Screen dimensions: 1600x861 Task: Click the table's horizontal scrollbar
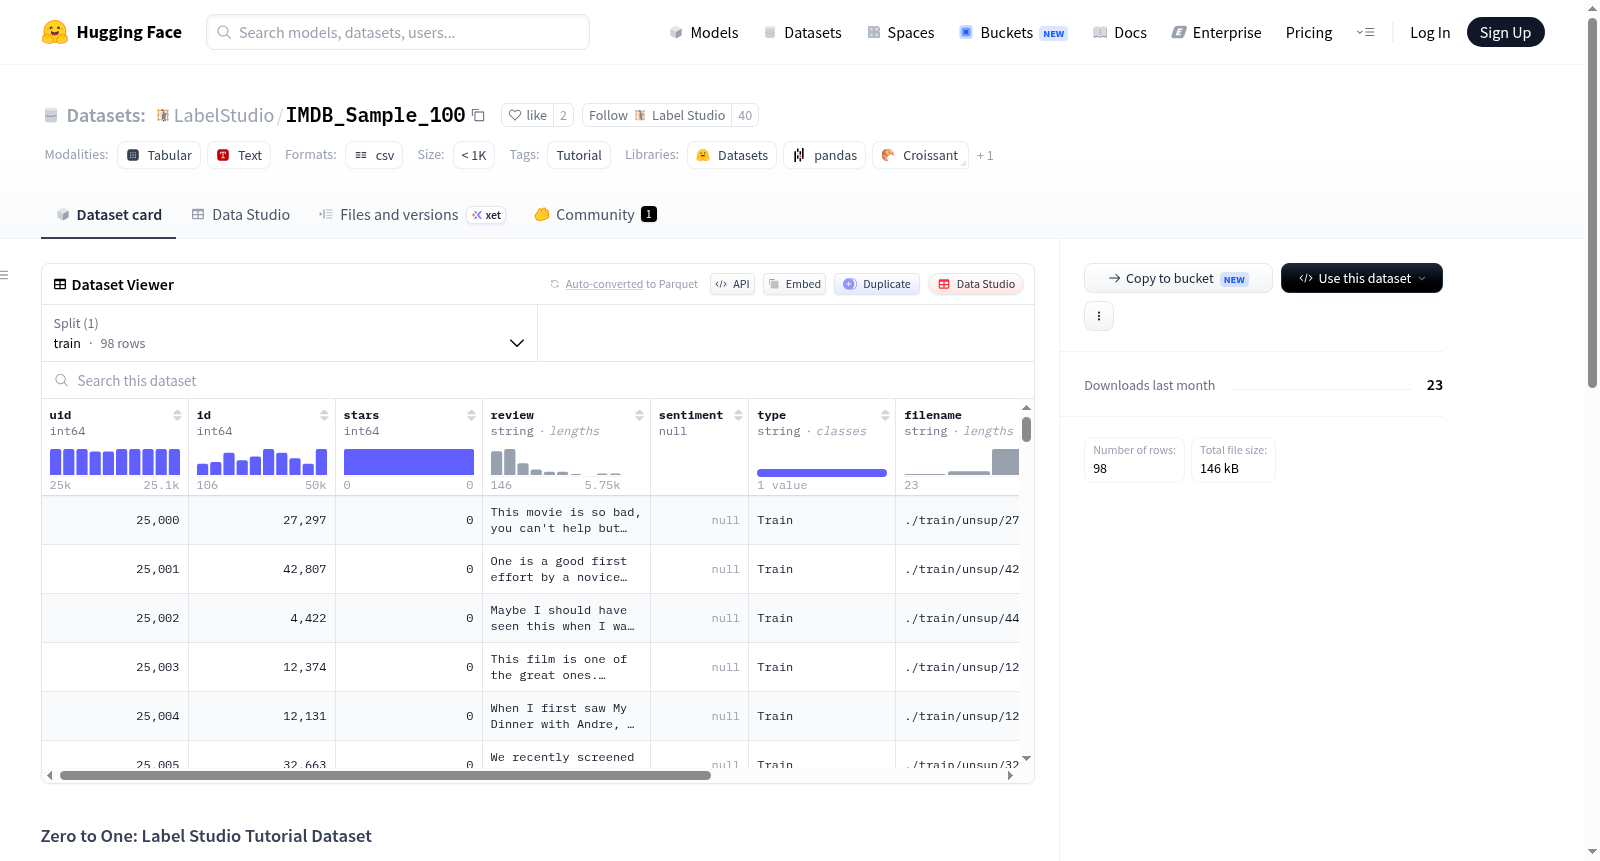coord(385,775)
